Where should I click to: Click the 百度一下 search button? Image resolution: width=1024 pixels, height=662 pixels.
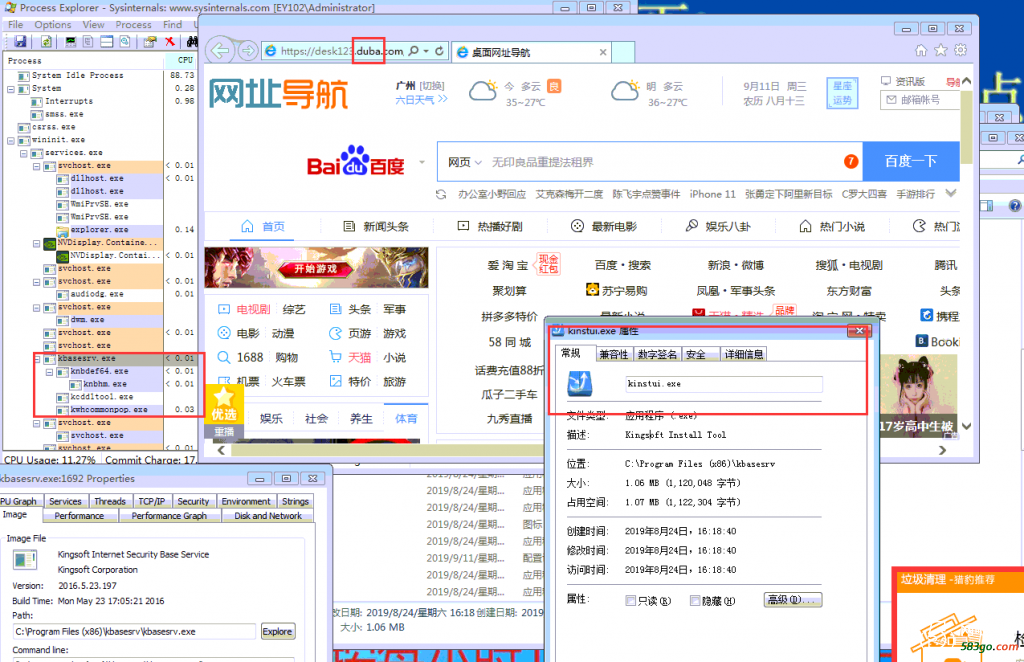[910, 161]
